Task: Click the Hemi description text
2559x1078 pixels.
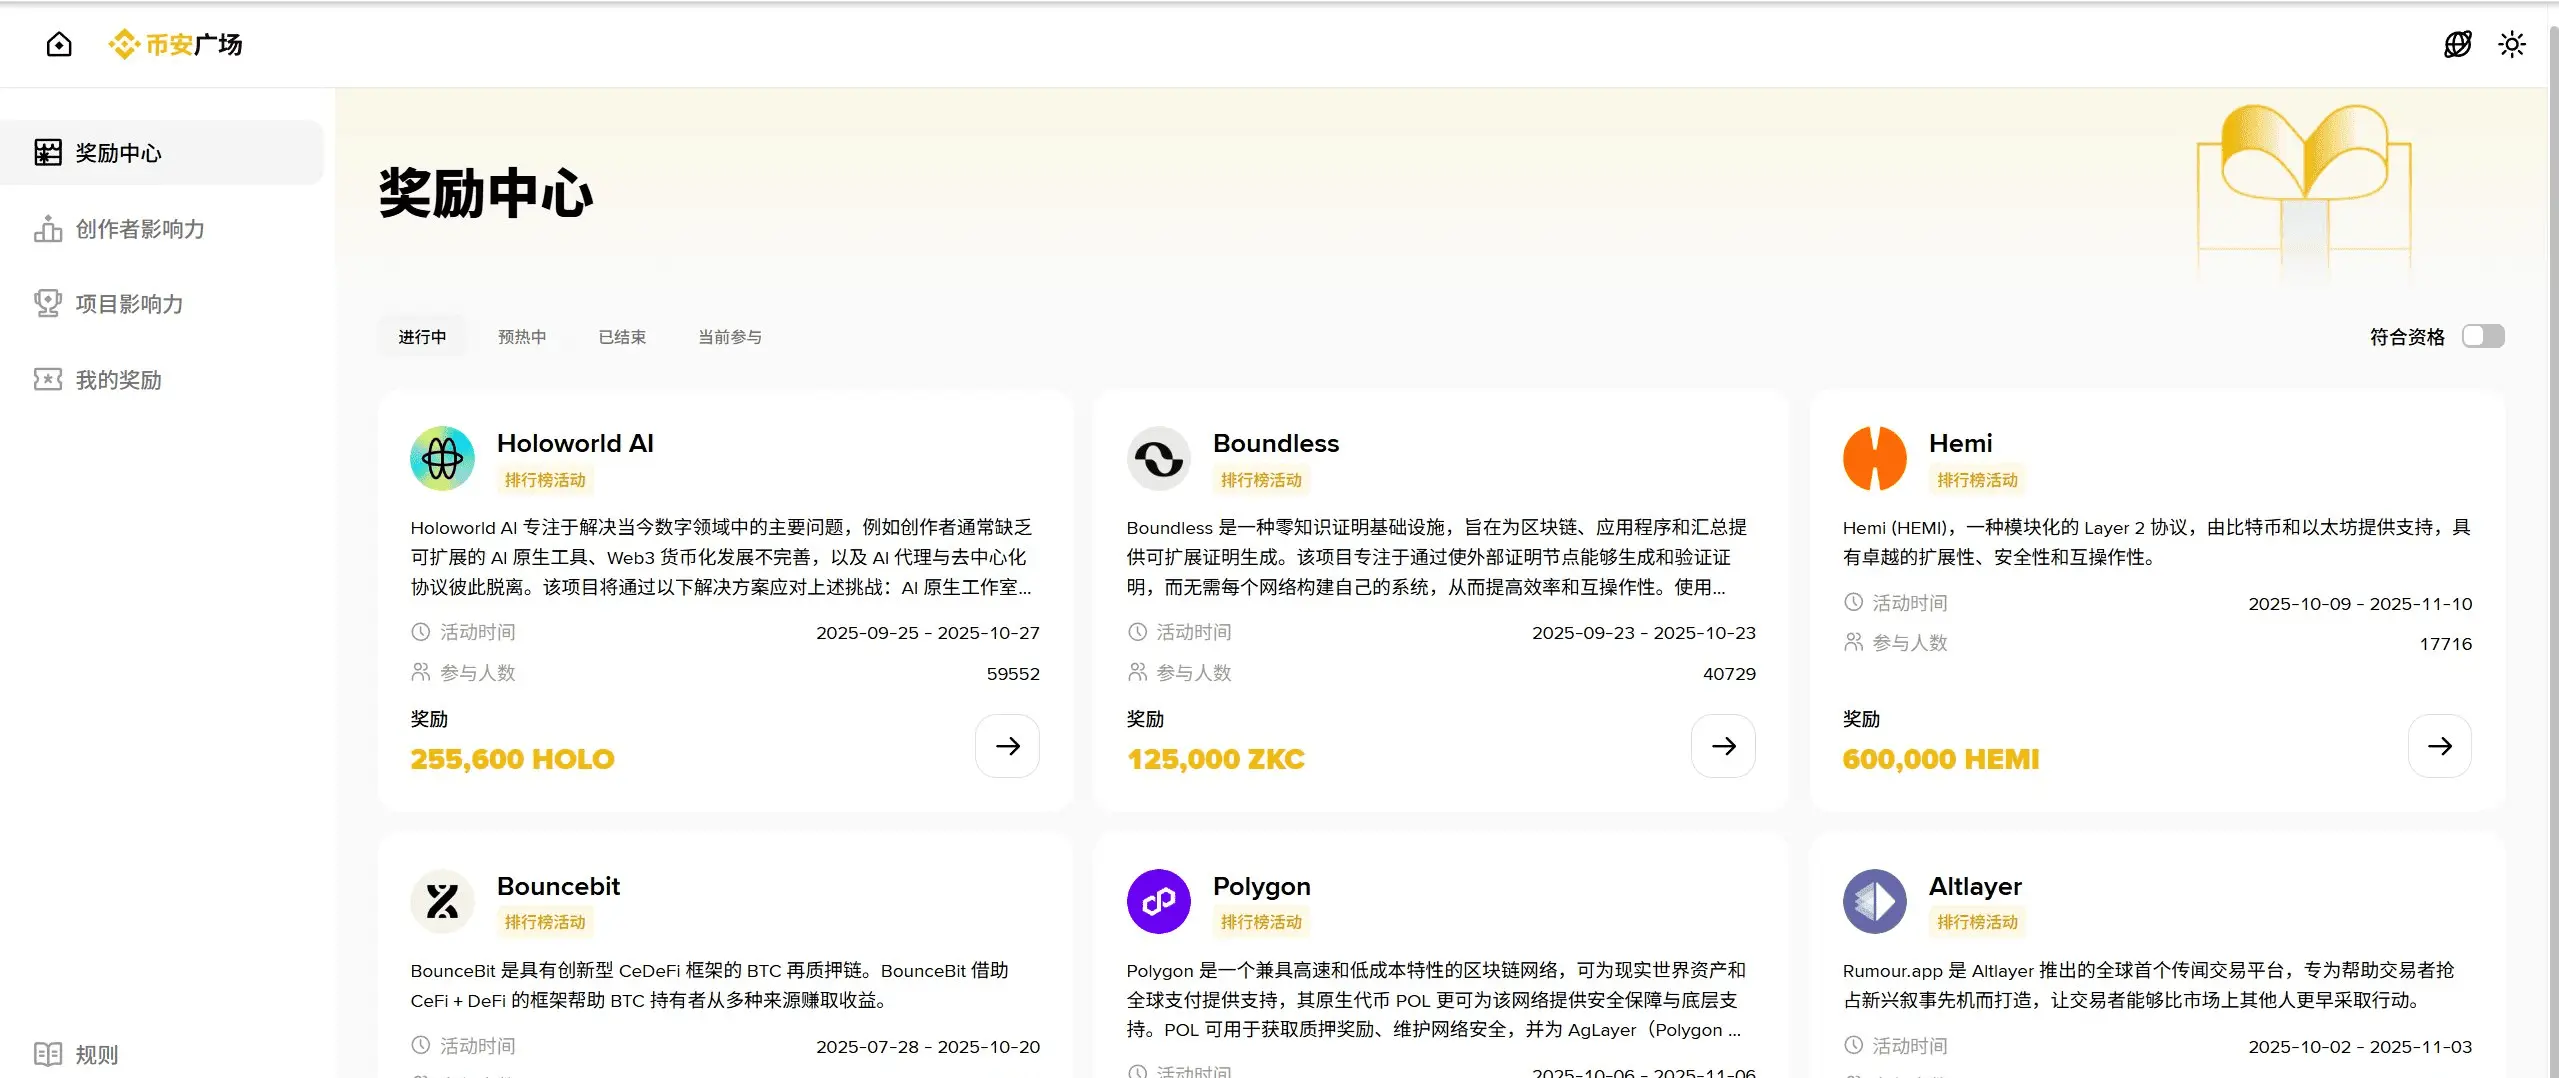Action: (x=2157, y=542)
